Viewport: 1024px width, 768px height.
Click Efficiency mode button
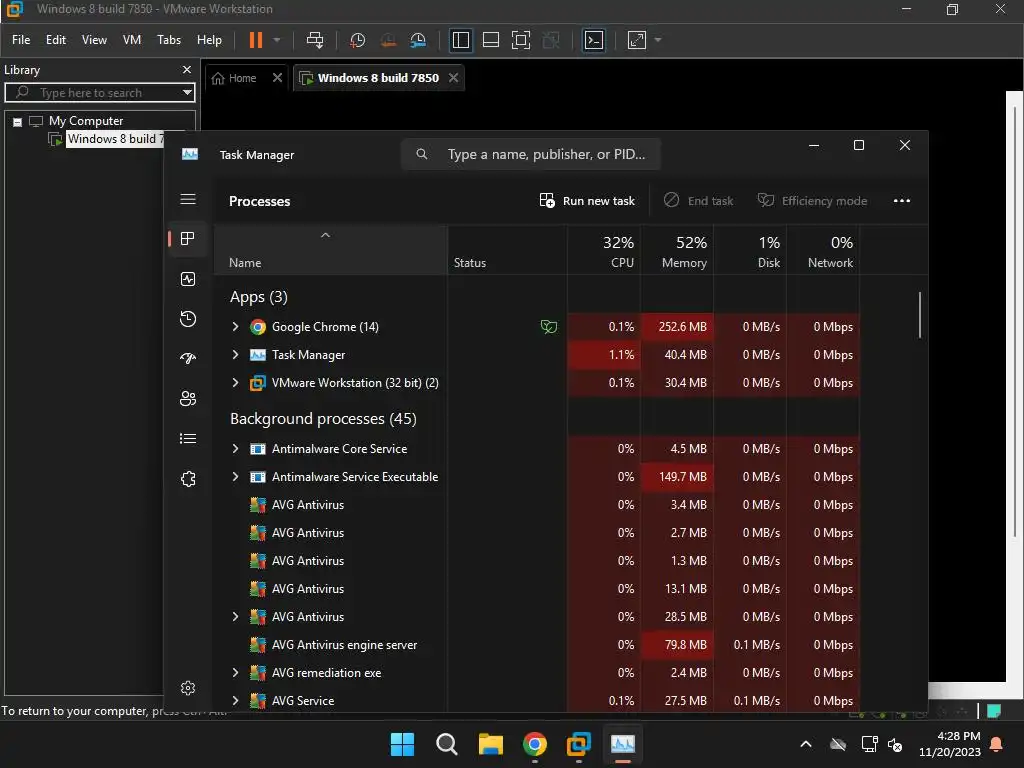click(x=812, y=201)
